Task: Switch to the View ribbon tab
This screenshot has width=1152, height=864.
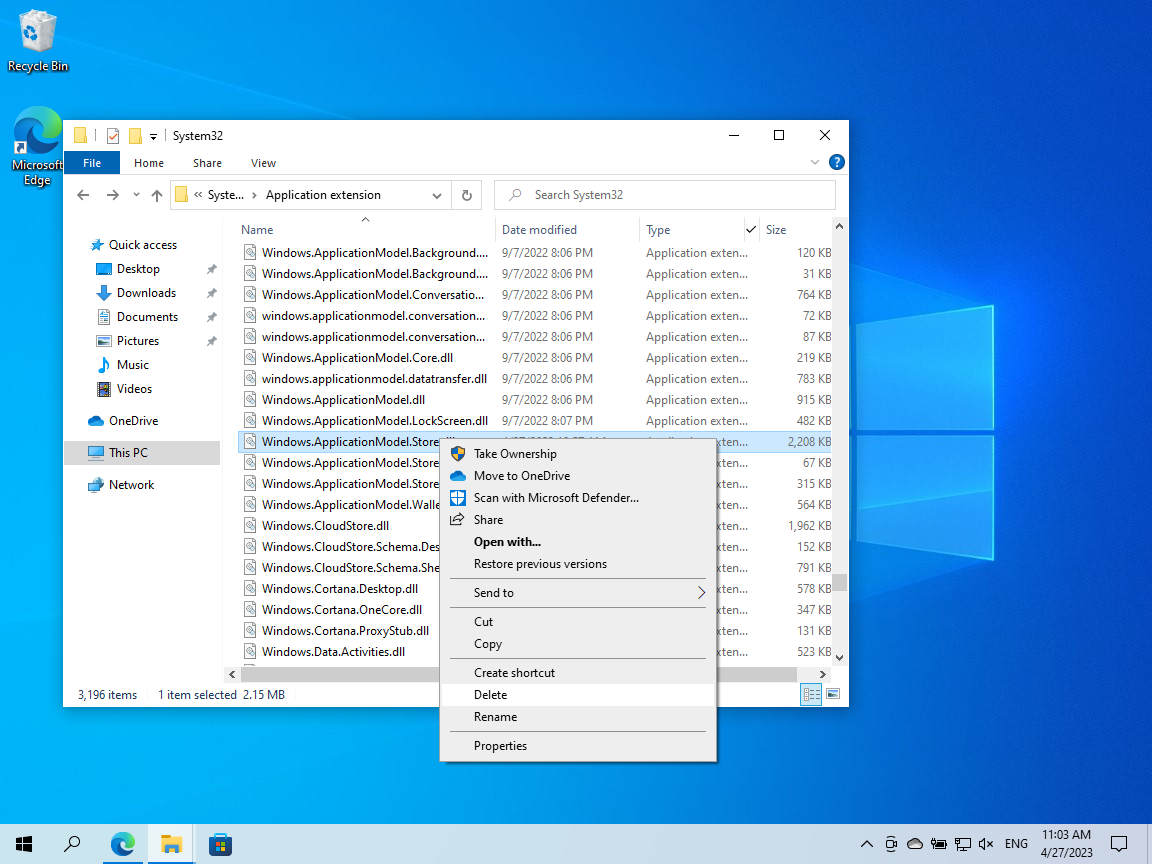Action: click(x=263, y=163)
